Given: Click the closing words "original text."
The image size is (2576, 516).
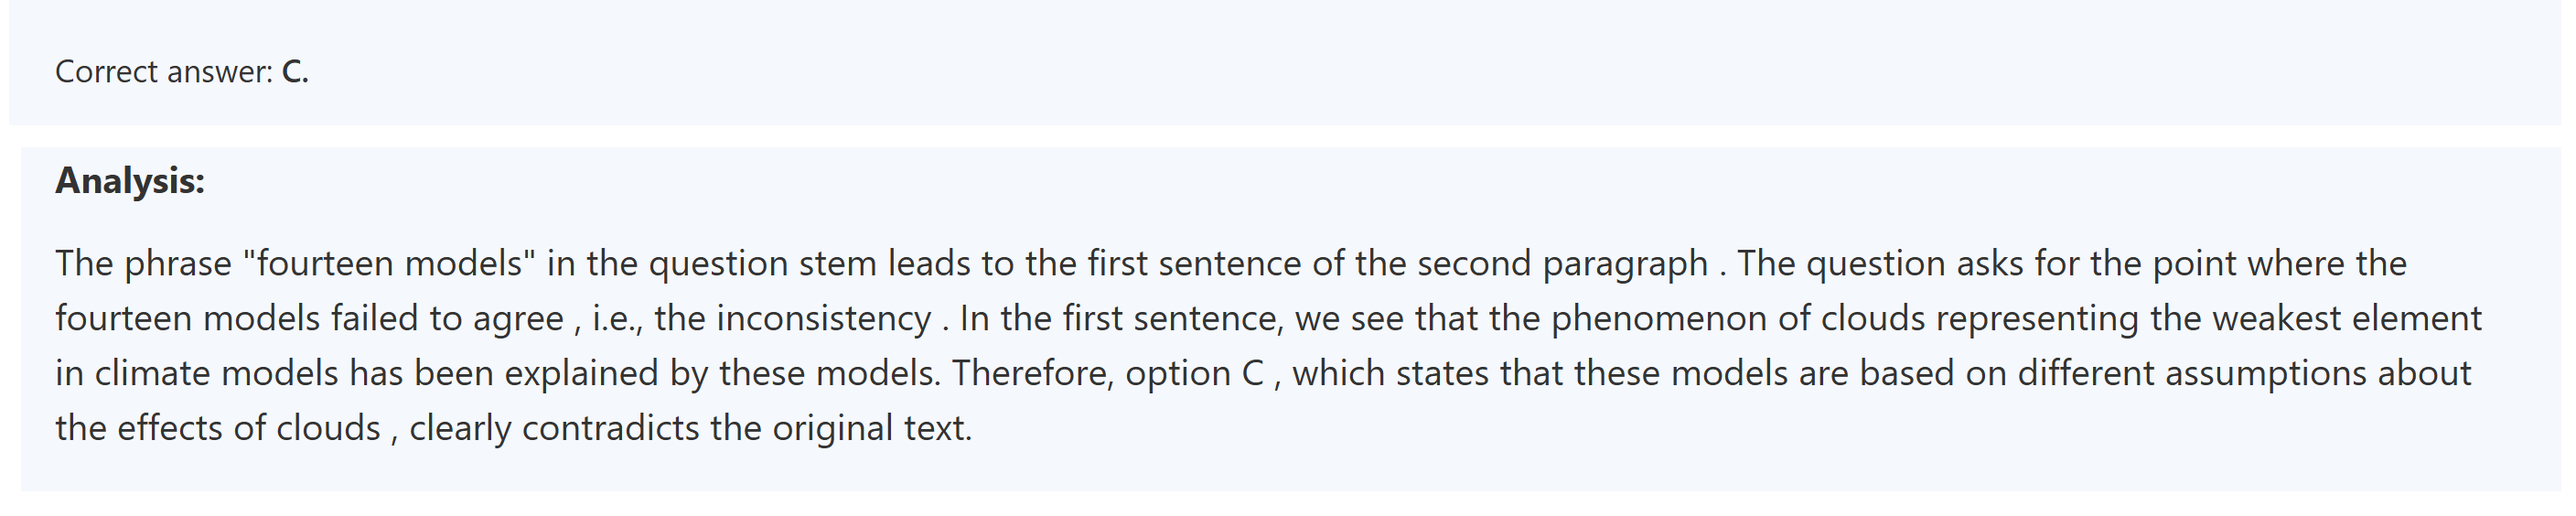Looking at the screenshot, I should (872, 429).
